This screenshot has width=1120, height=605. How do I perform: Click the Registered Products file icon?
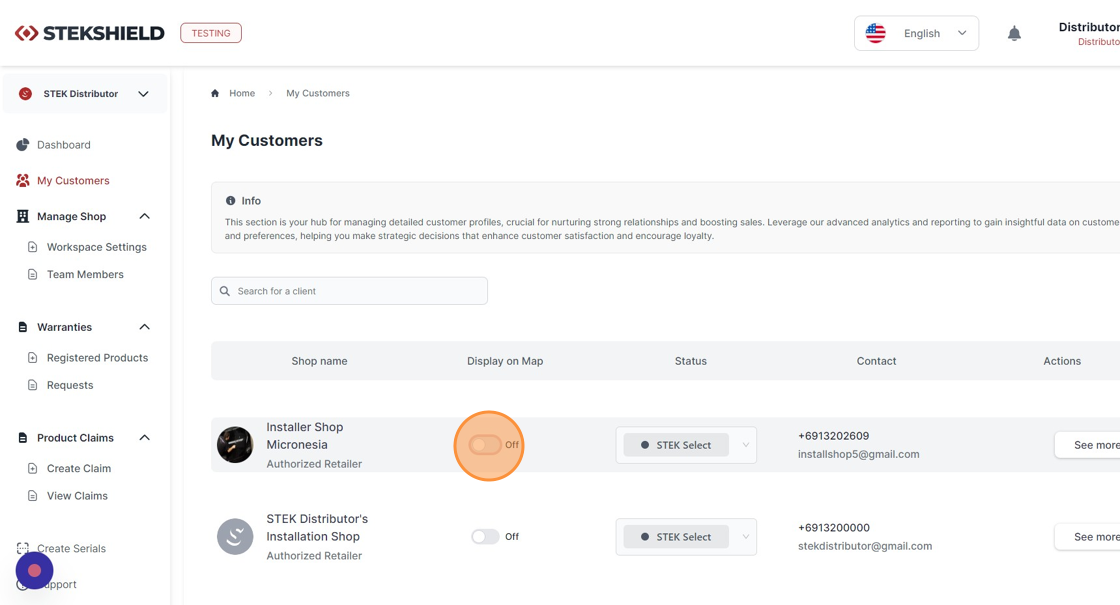point(32,358)
